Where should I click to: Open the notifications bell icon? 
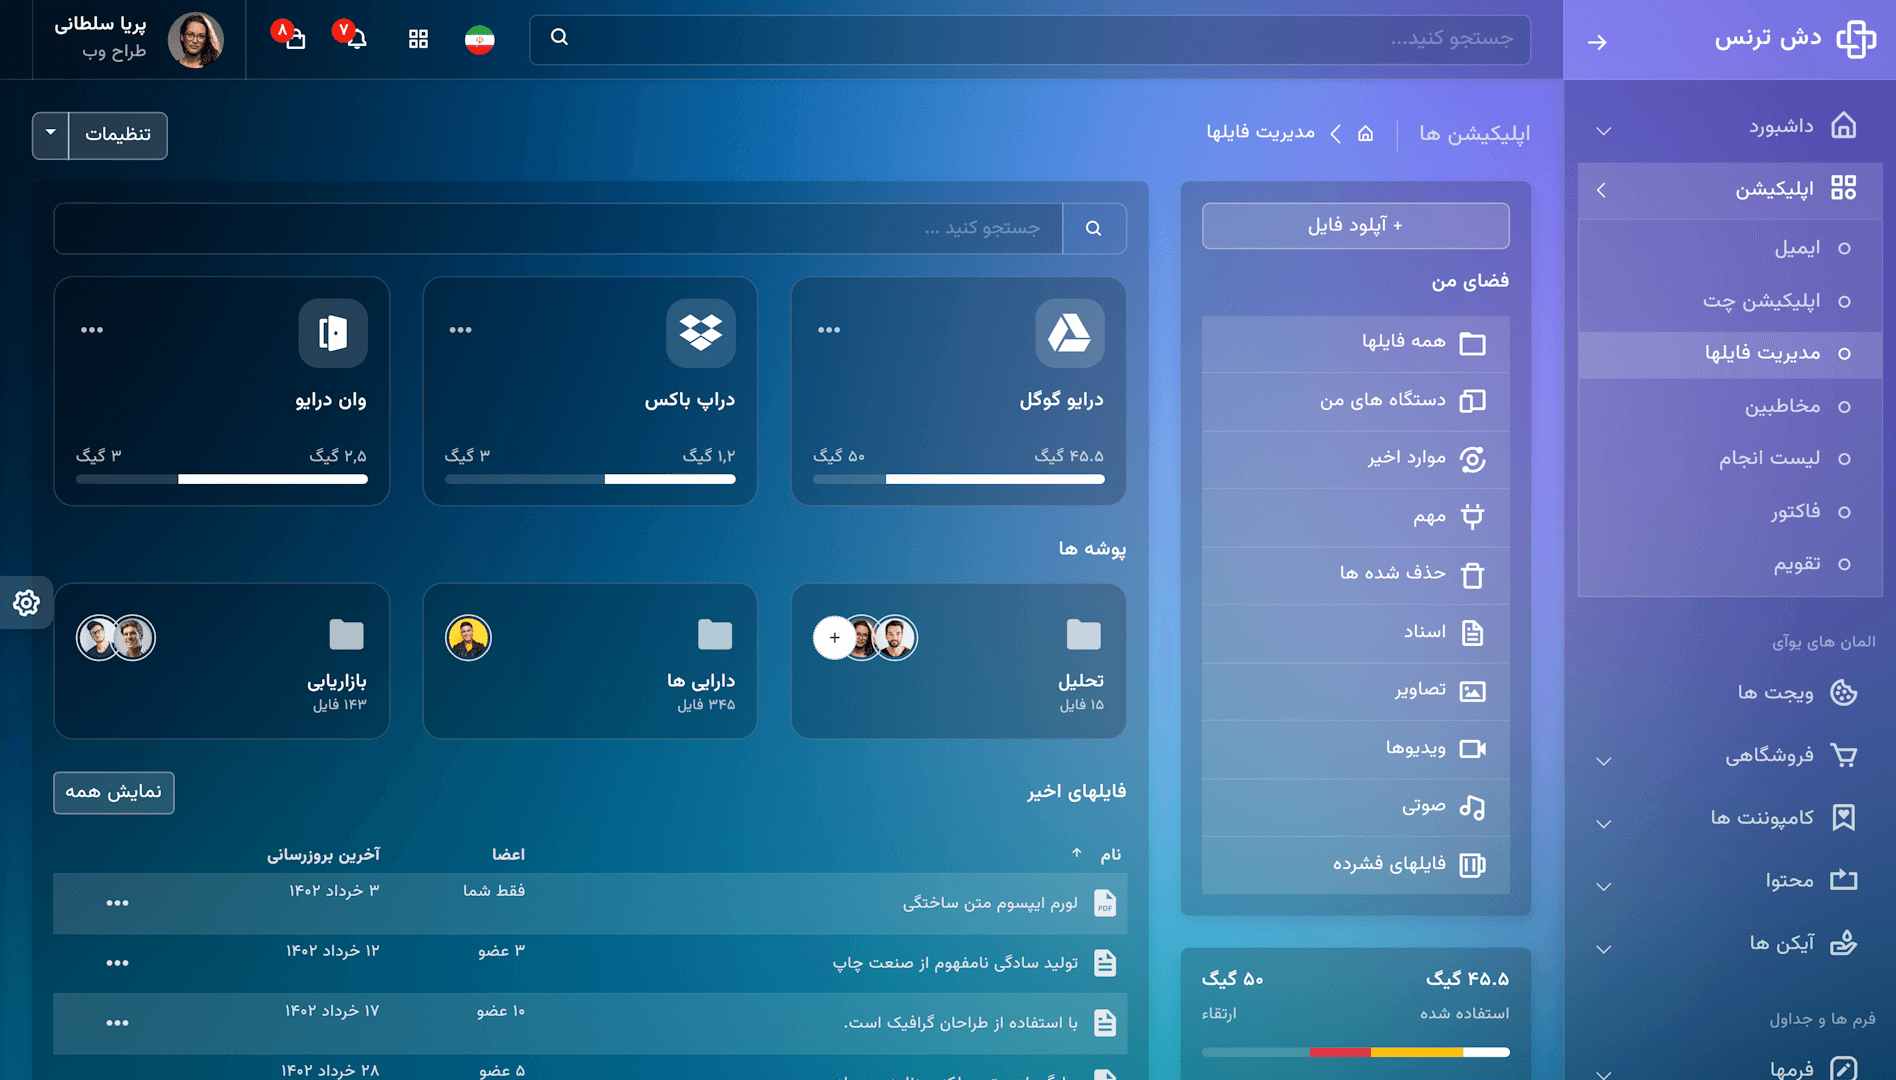356,39
